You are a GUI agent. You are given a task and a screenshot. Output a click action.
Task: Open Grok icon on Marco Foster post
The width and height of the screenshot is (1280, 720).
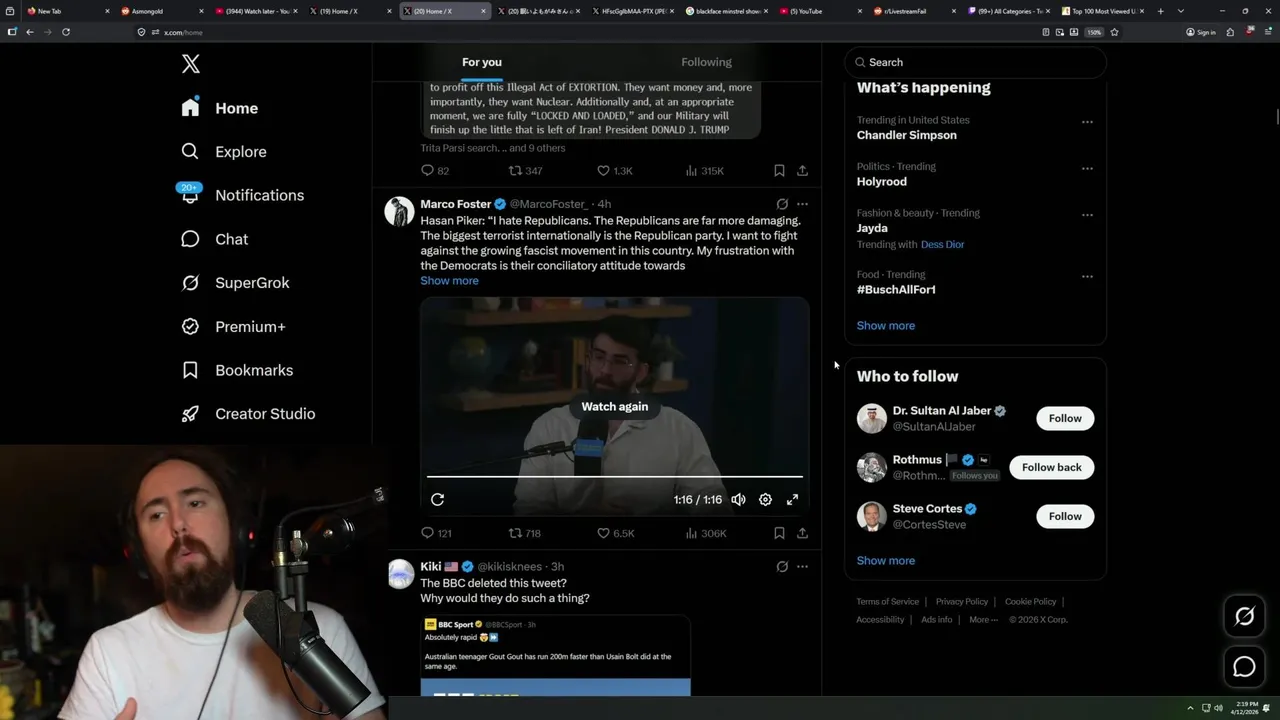point(782,204)
